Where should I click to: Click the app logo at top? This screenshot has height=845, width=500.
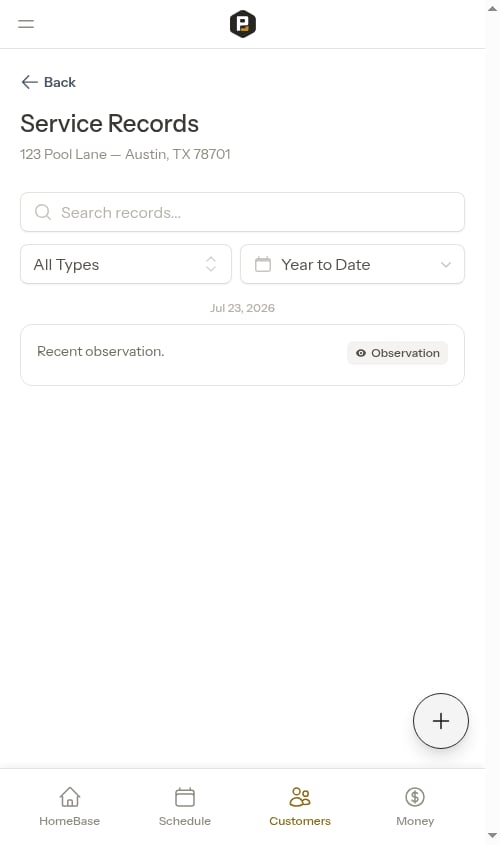pos(242,24)
